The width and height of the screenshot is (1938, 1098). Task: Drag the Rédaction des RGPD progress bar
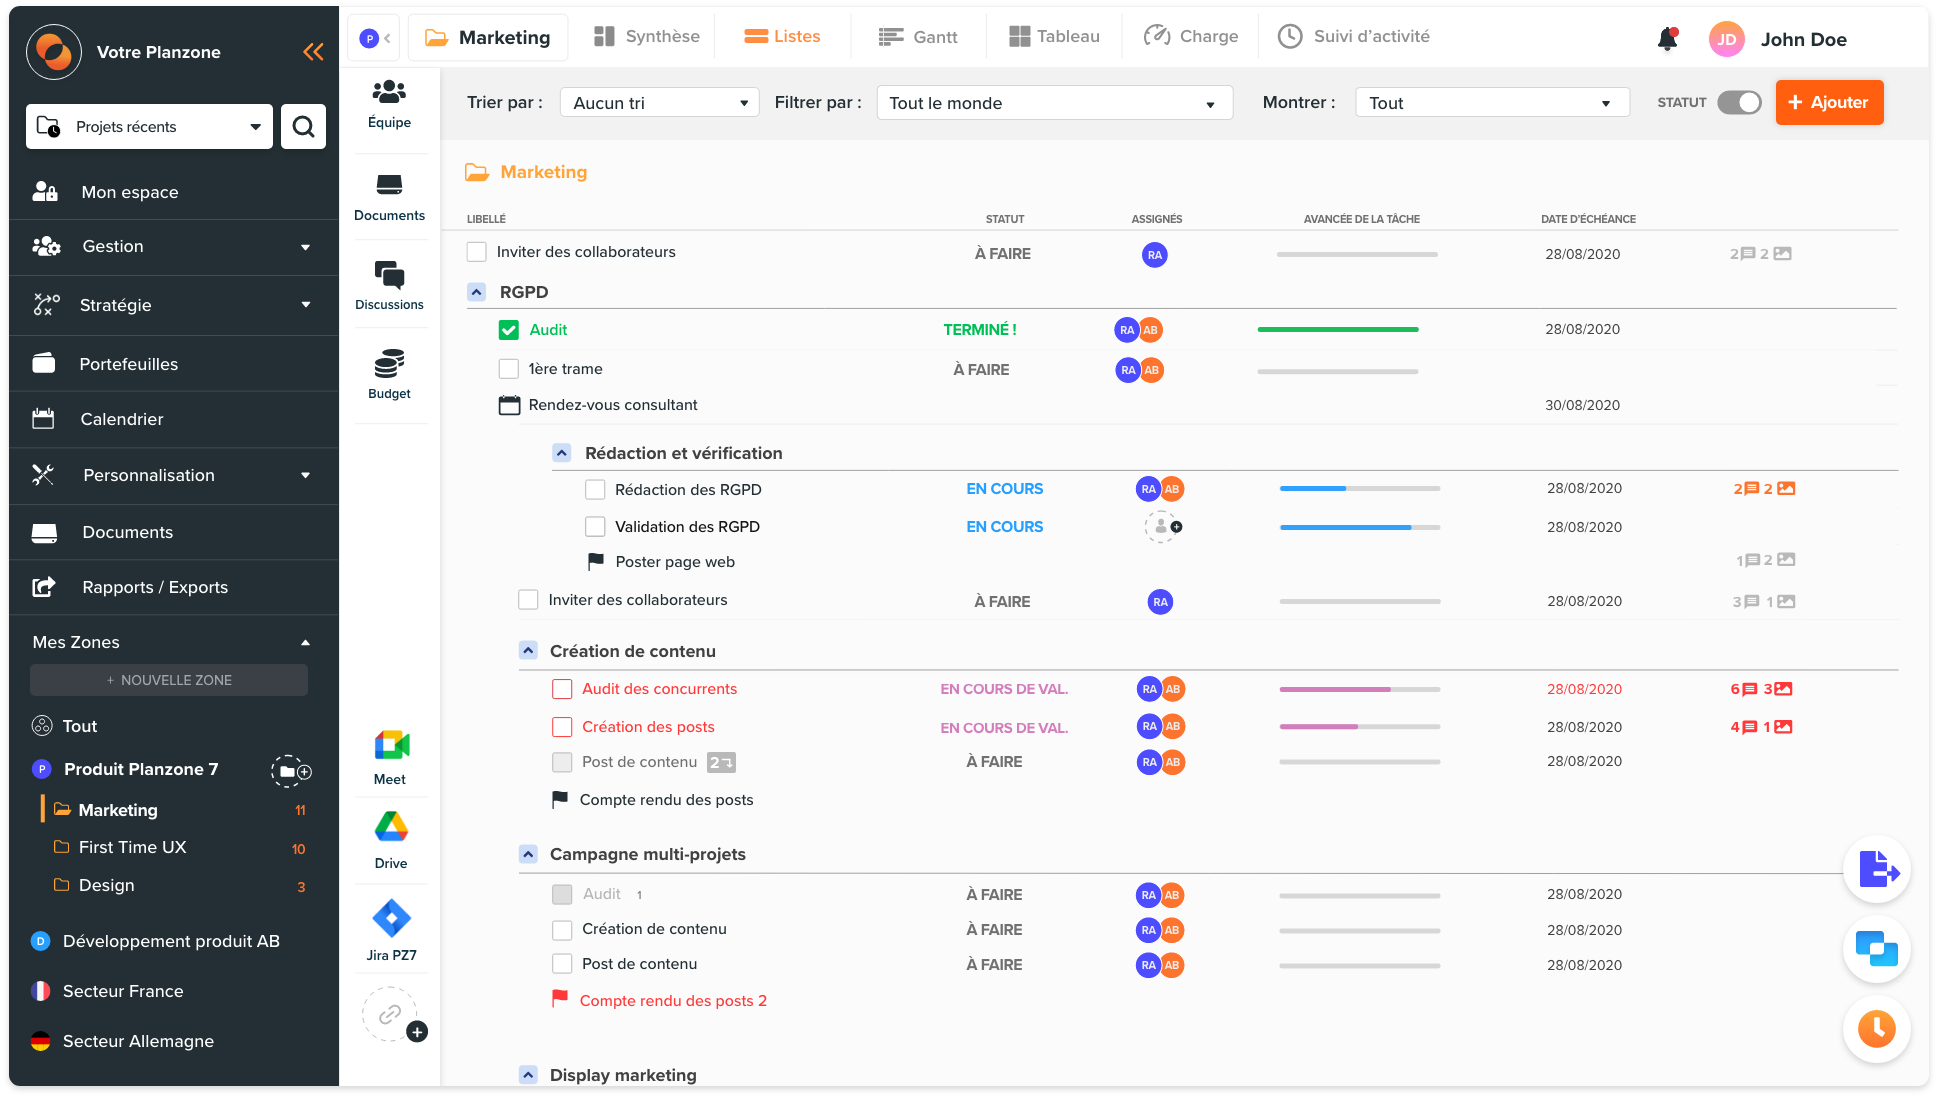1359,488
